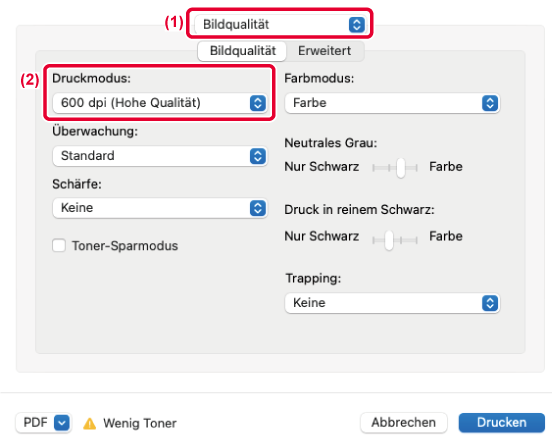This screenshot has width=552, height=444.
Task: Expand the Trapping Keine dropdown
Action: tap(392, 303)
